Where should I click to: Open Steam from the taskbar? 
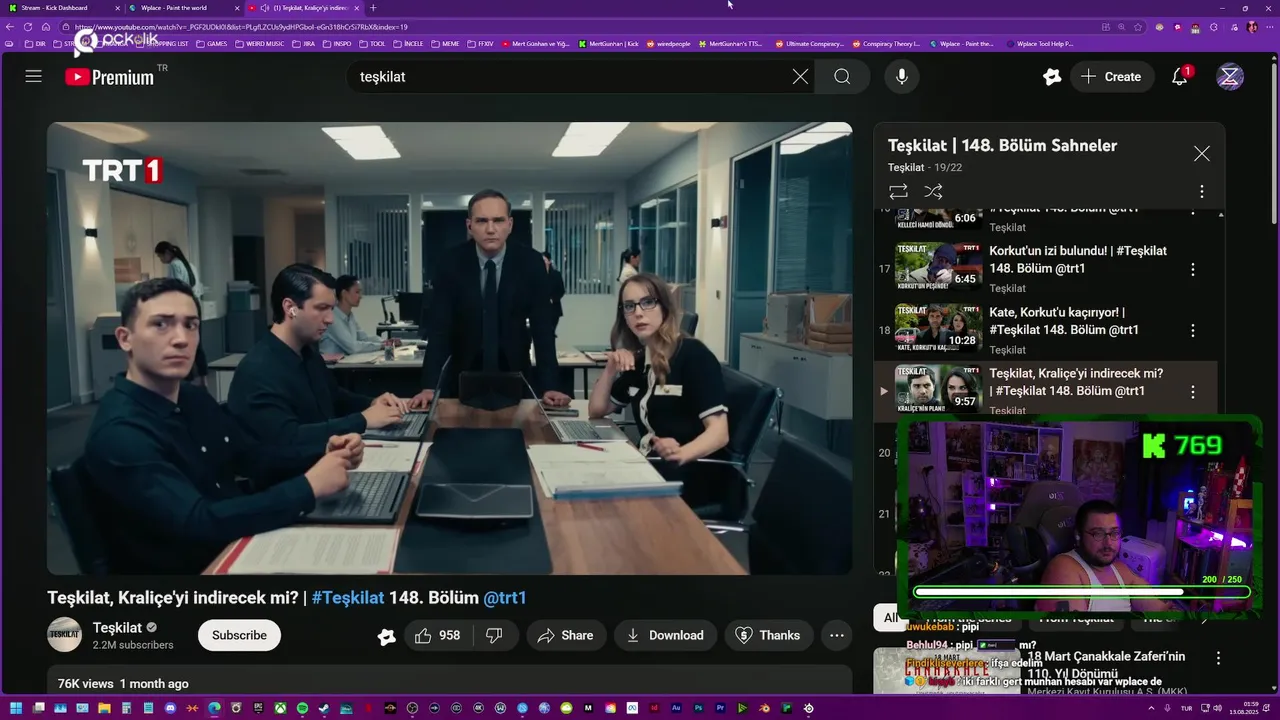[324, 708]
